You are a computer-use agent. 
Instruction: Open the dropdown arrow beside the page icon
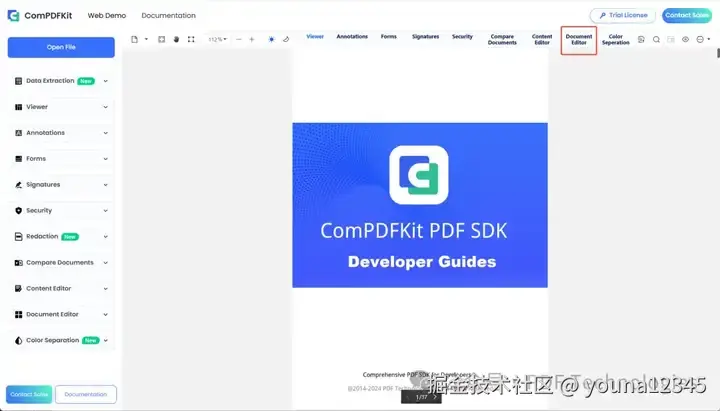point(146,39)
